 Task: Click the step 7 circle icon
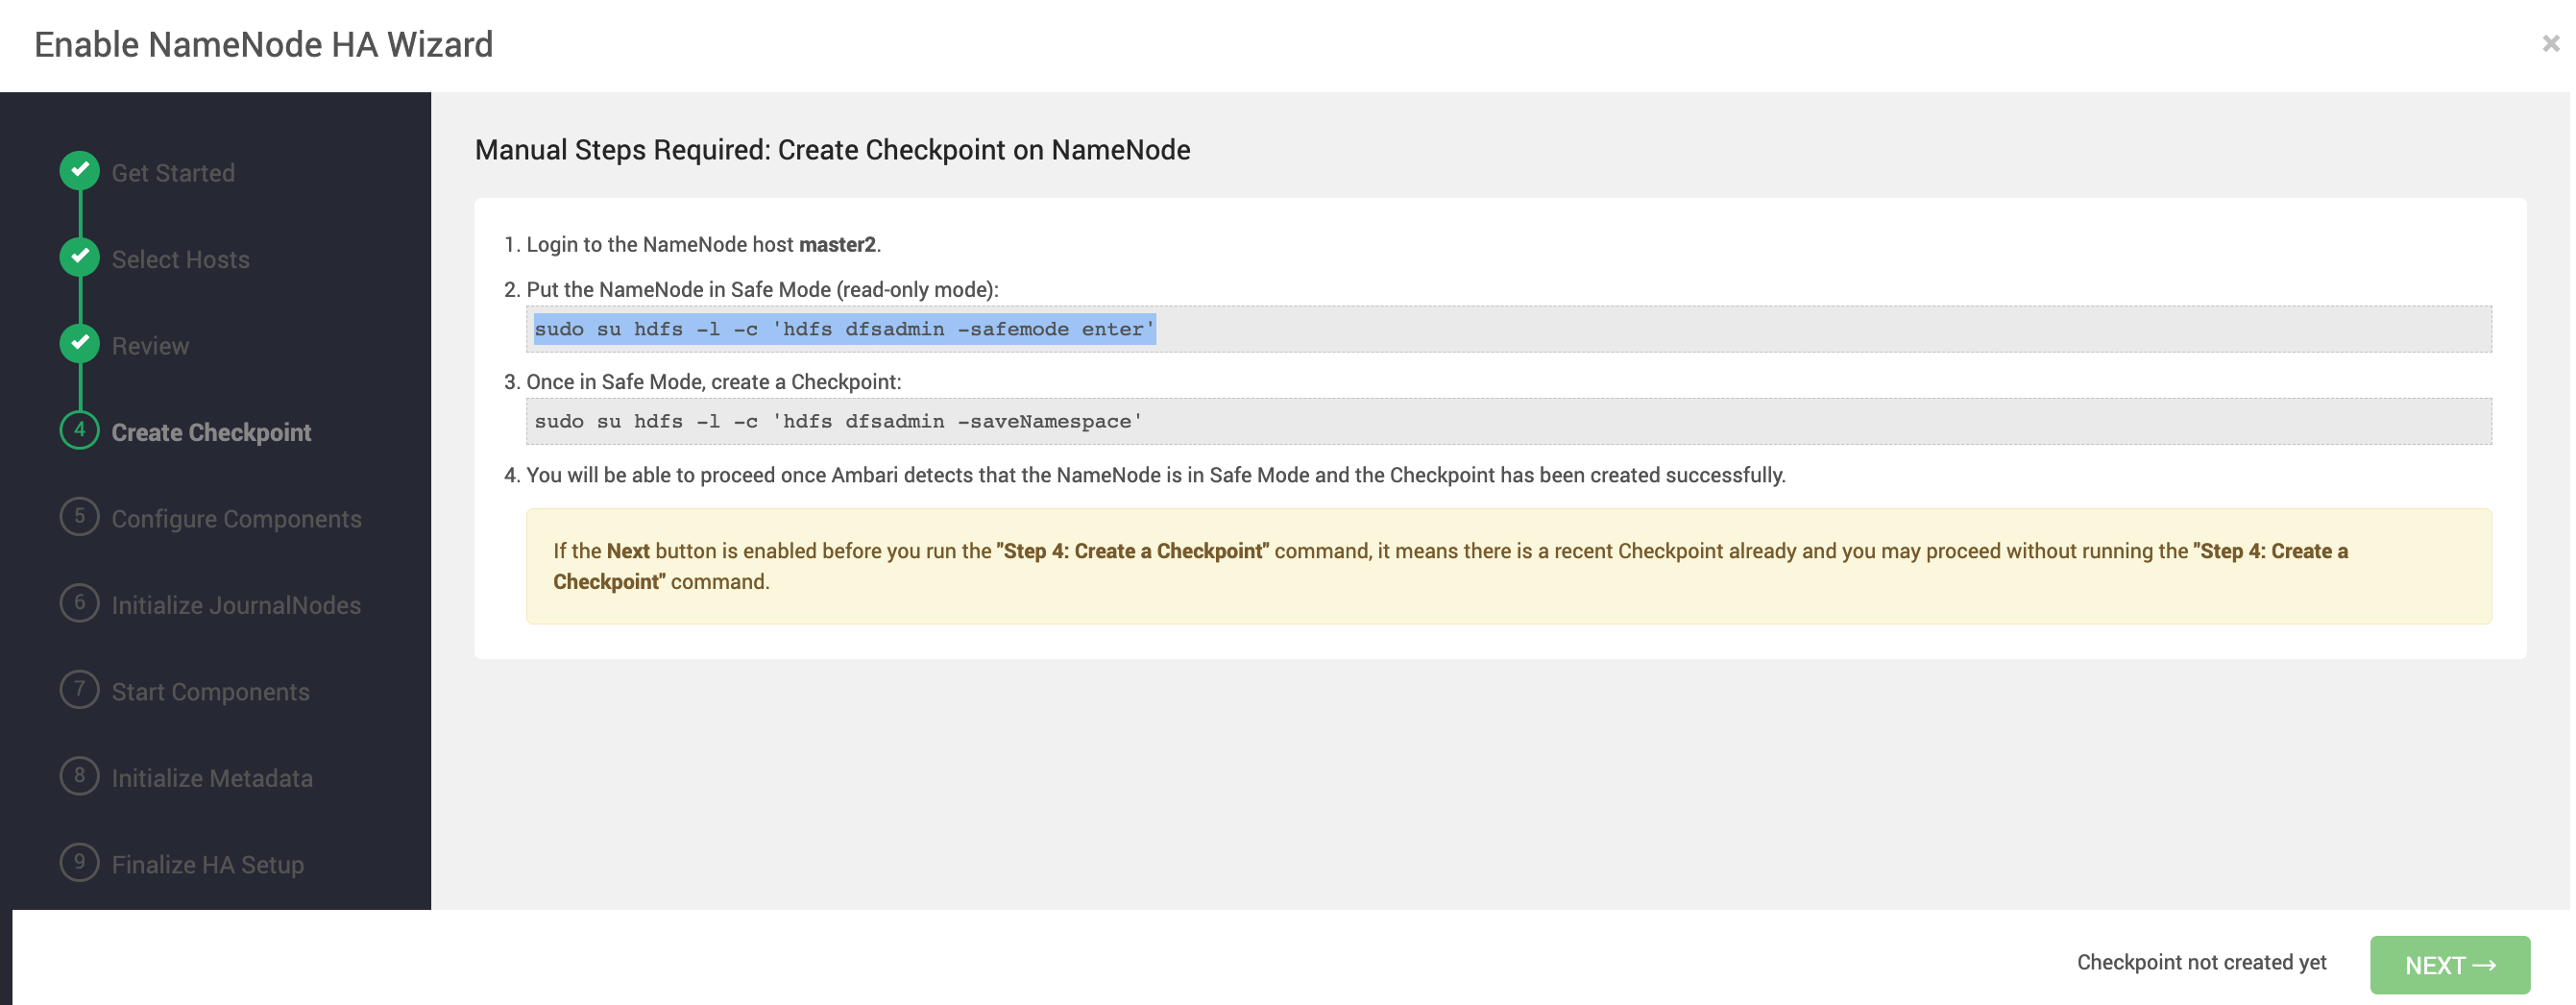[x=80, y=690]
